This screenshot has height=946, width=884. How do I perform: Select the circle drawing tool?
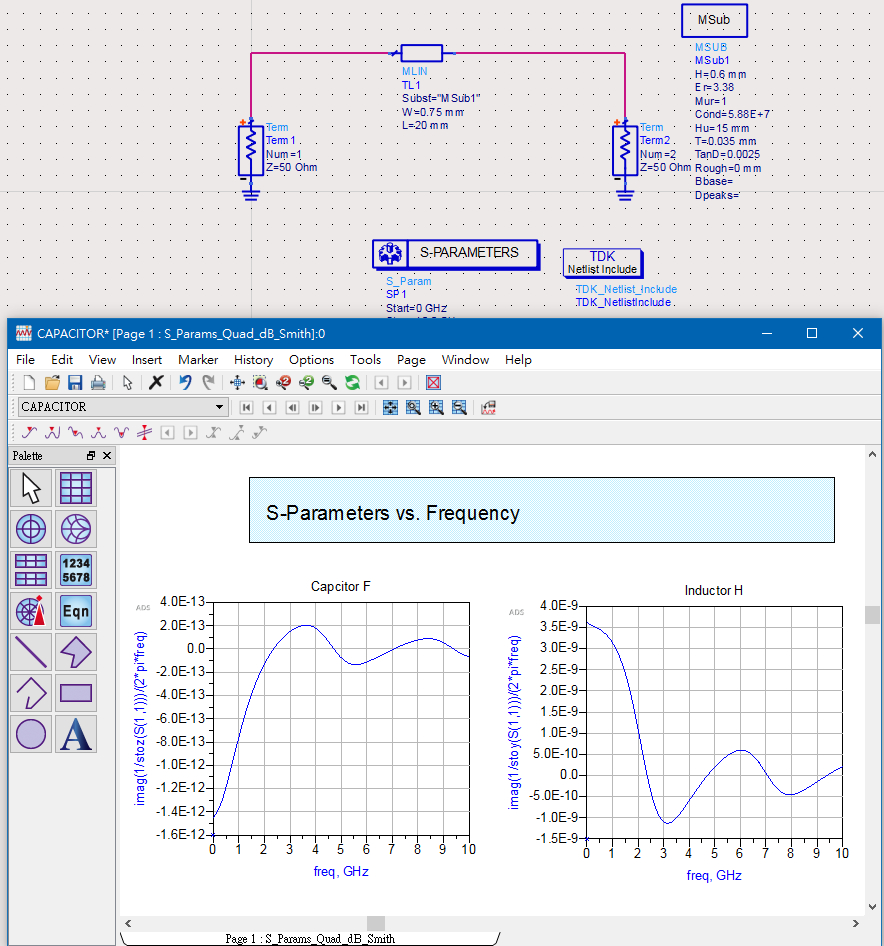(32, 733)
